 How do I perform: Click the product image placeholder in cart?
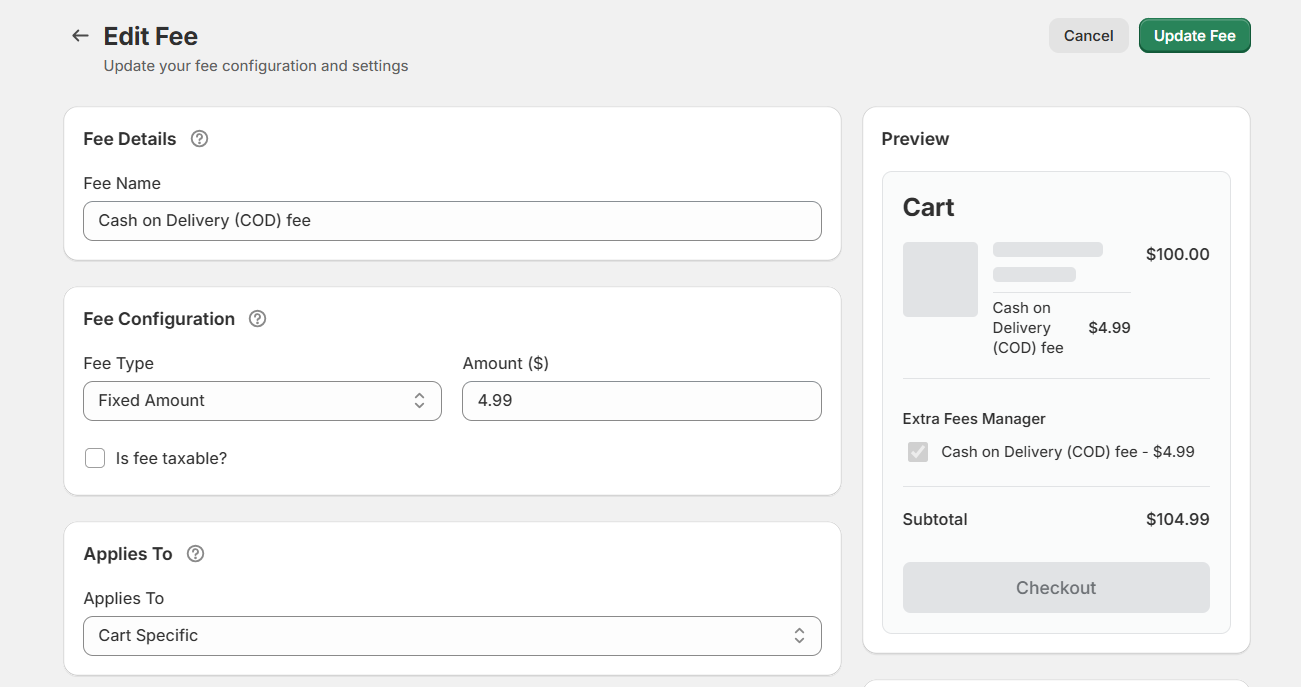[x=940, y=279]
